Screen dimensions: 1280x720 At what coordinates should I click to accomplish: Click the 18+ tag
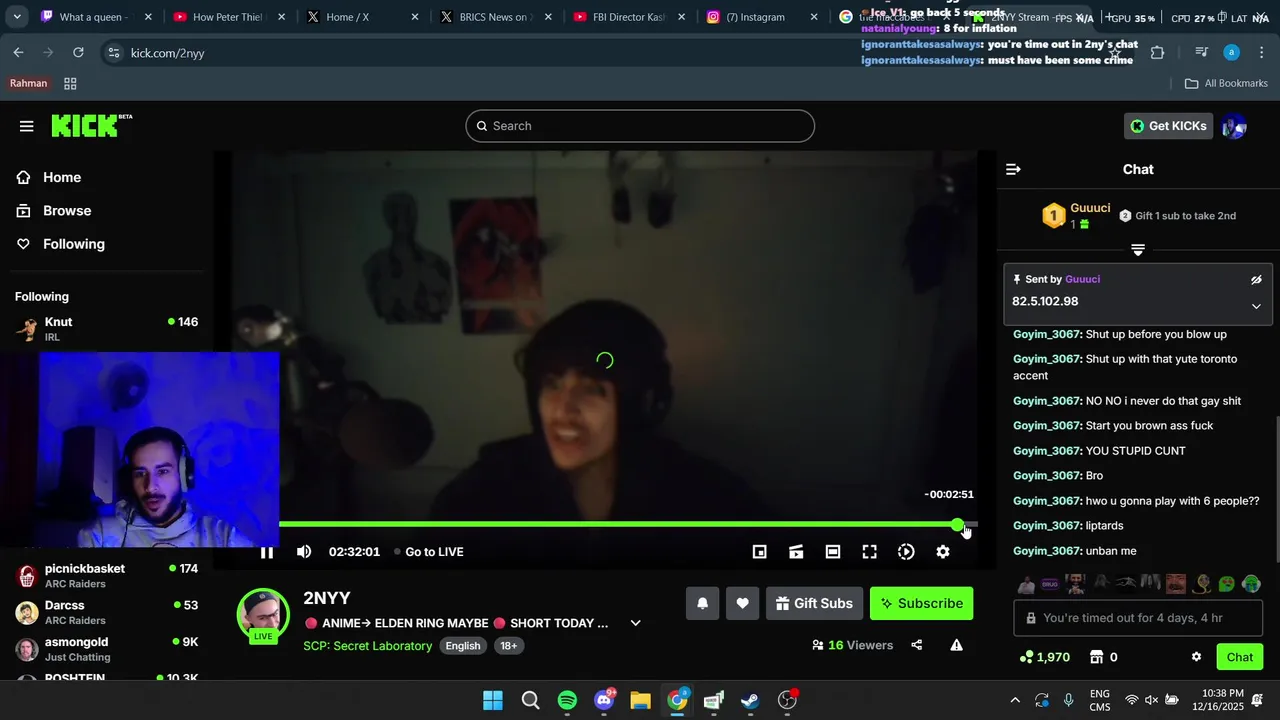pyautogui.click(x=509, y=646)
